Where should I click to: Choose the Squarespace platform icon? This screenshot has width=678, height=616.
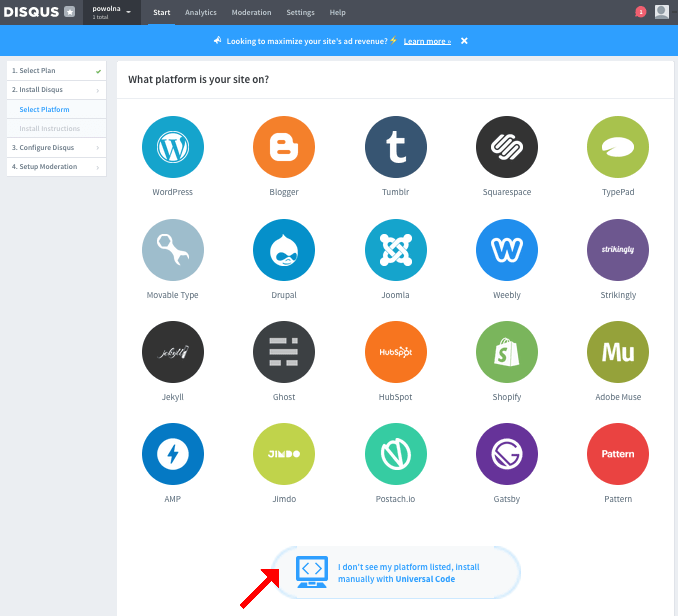[x=507, y=147]
